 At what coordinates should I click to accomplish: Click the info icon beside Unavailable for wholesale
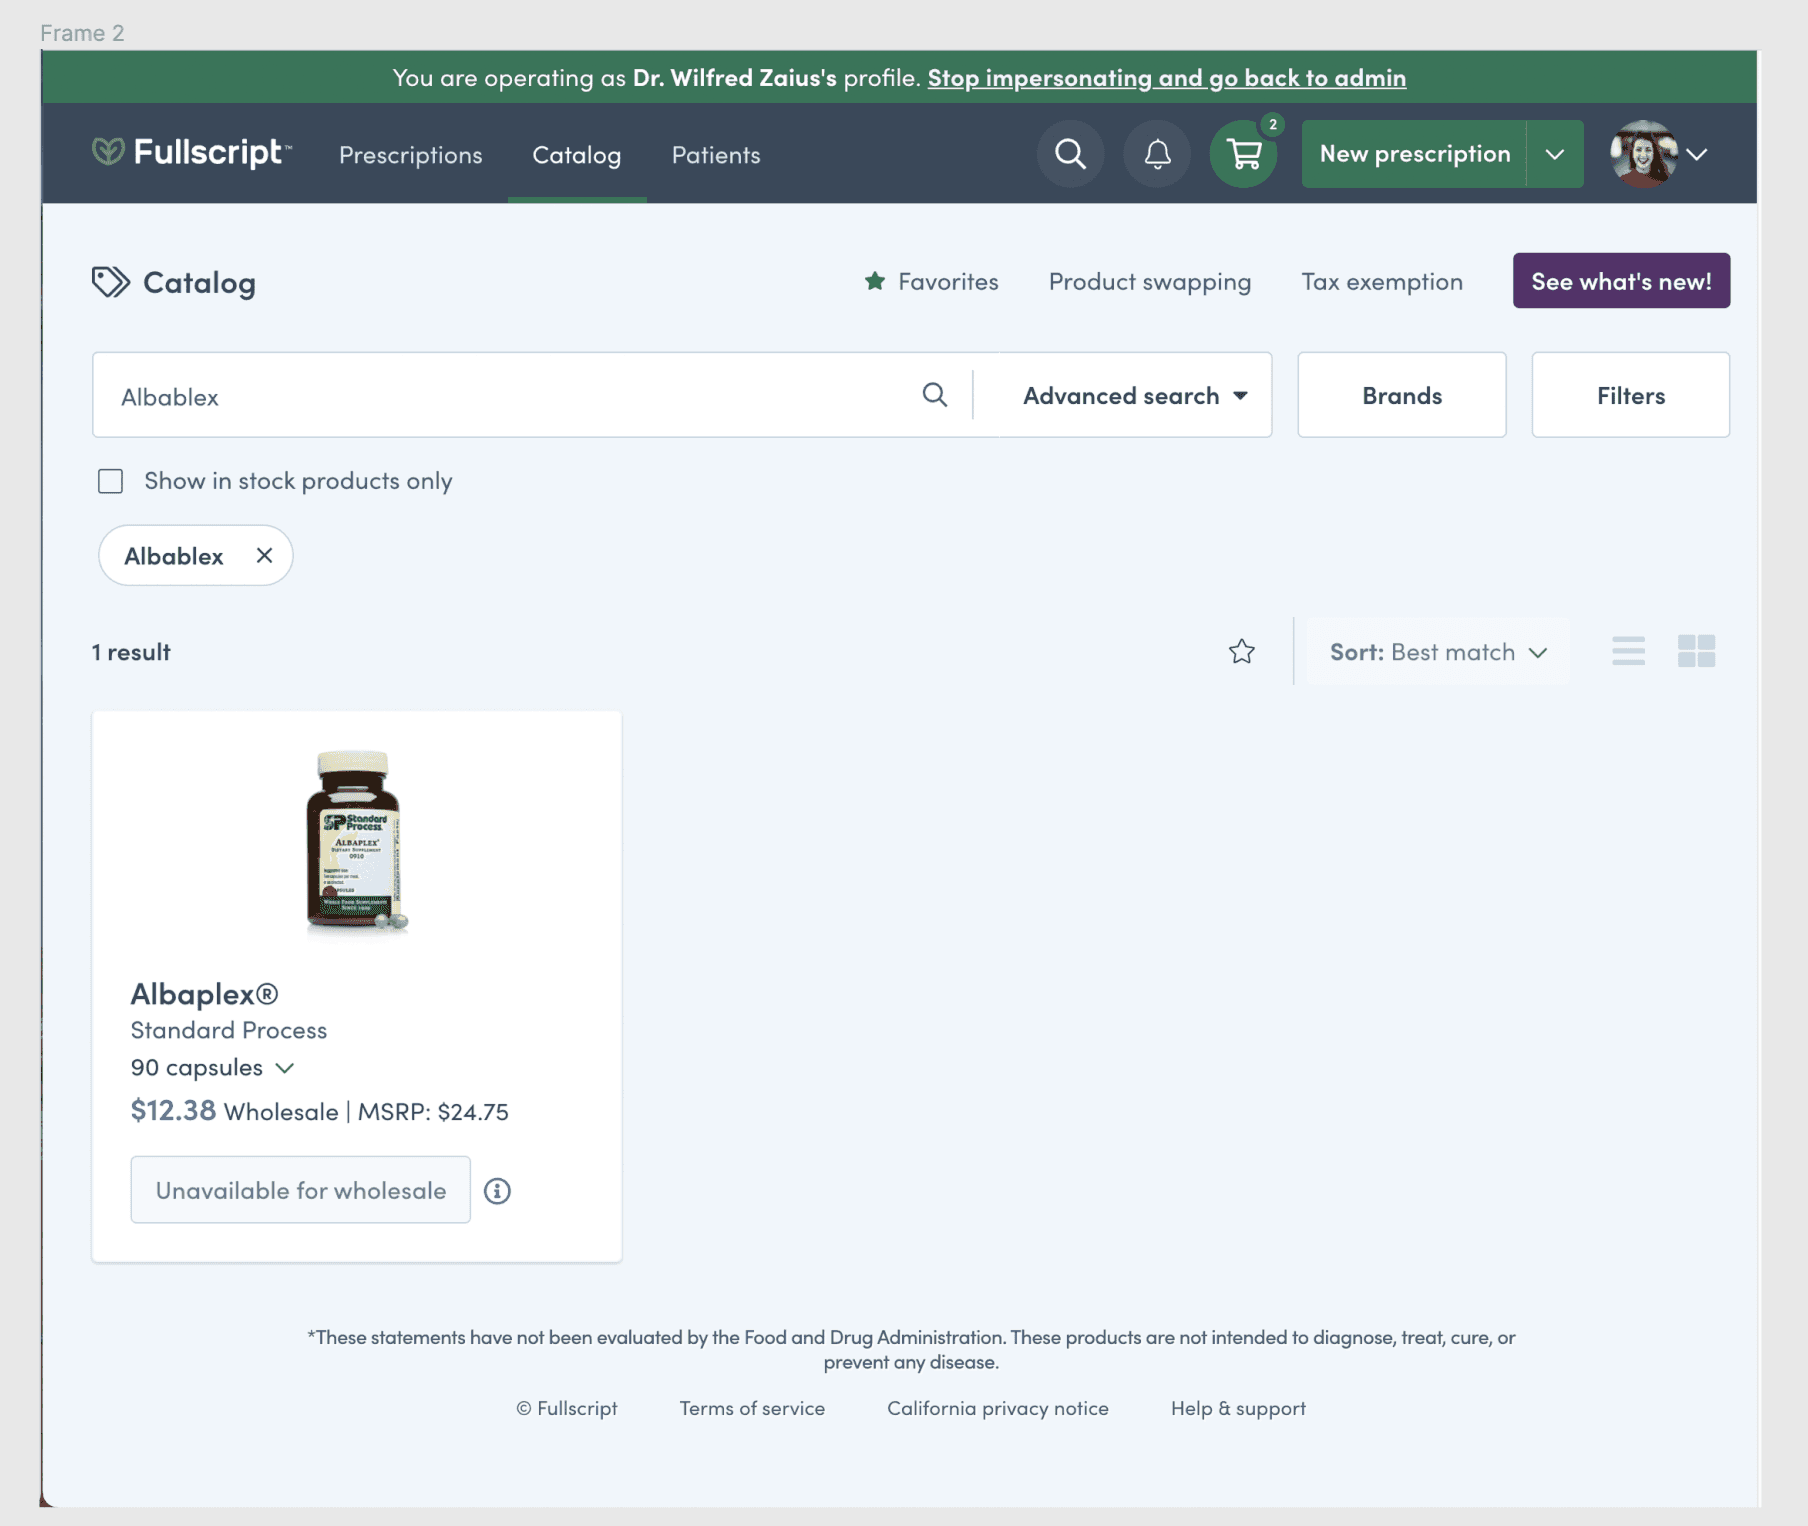(497, 1191)
